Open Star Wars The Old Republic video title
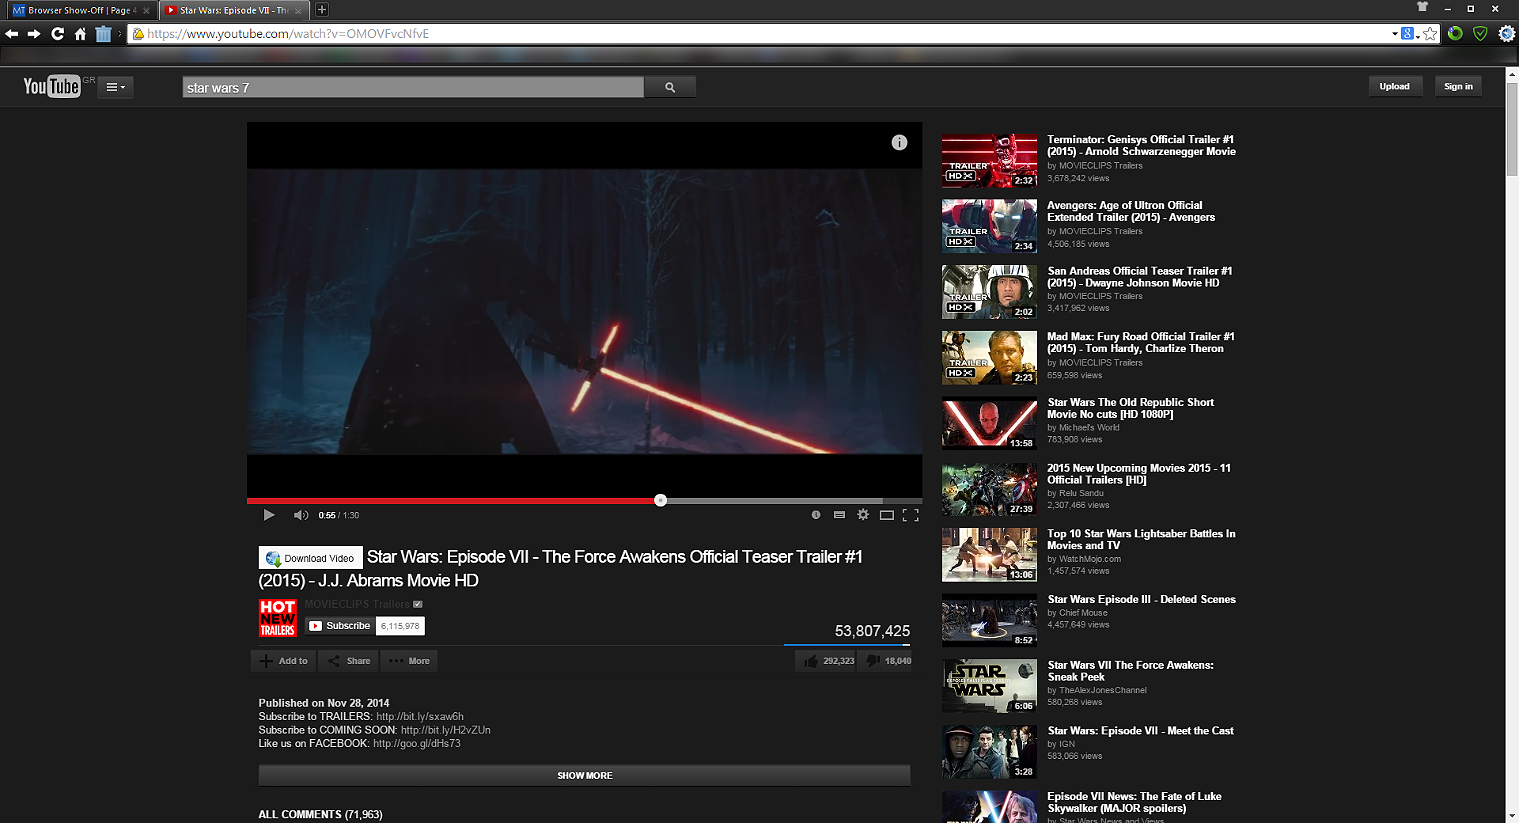This screenshot has height=823, width=1519. pos(1131,408)
